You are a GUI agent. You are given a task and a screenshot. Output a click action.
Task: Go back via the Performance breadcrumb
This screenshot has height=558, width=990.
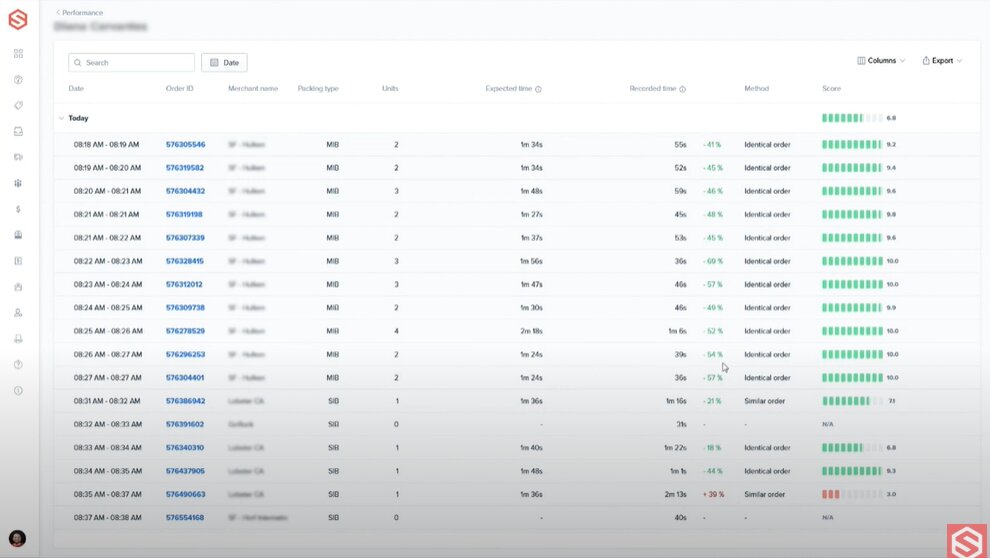[x=80, y=13]
